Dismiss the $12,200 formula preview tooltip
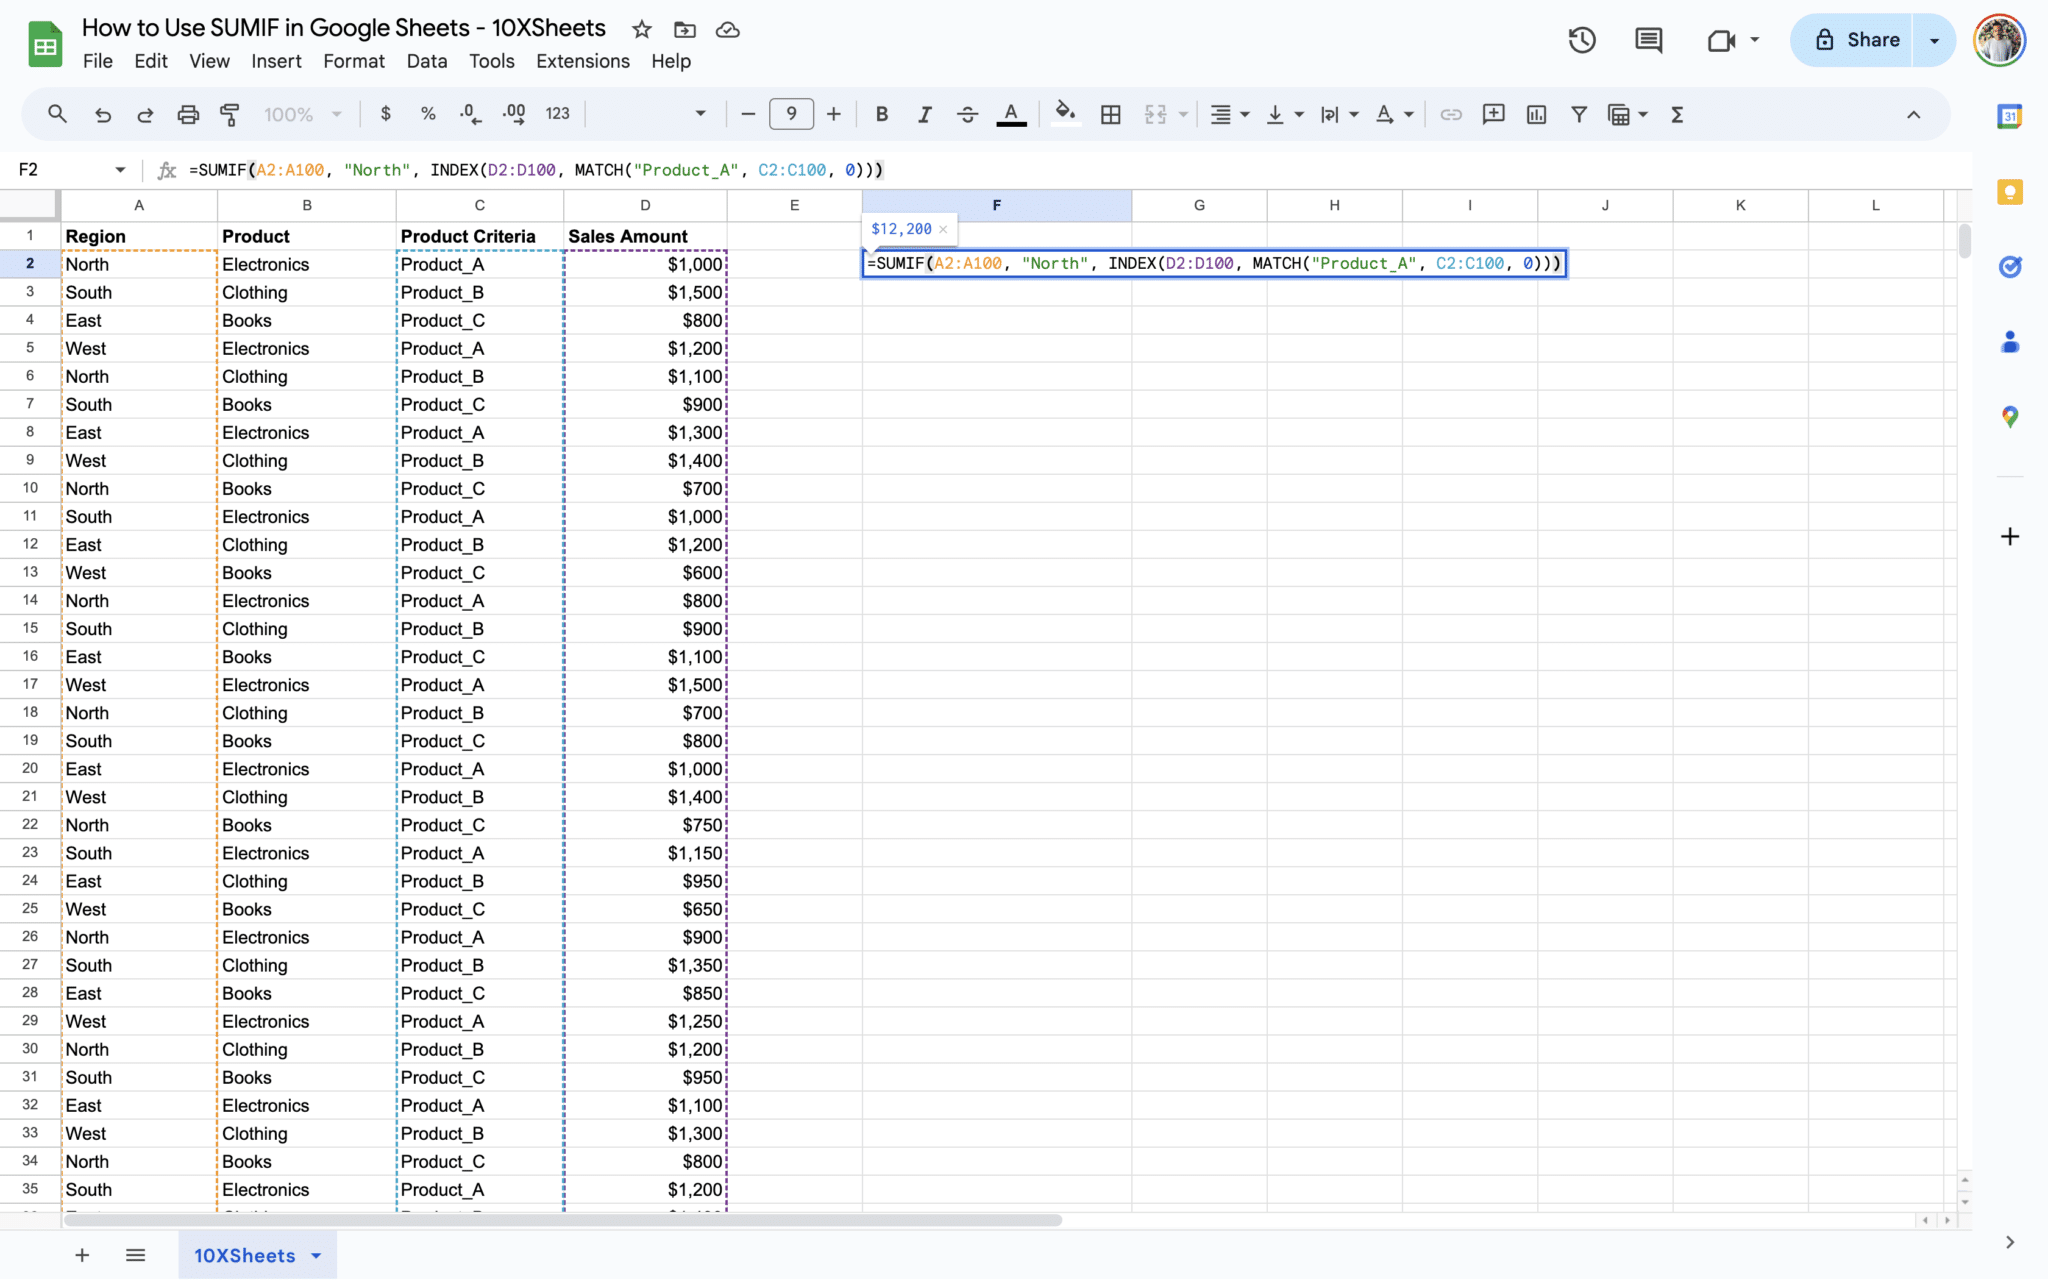The width and height of the screenshot is (2048, 1280). [943, 229]
